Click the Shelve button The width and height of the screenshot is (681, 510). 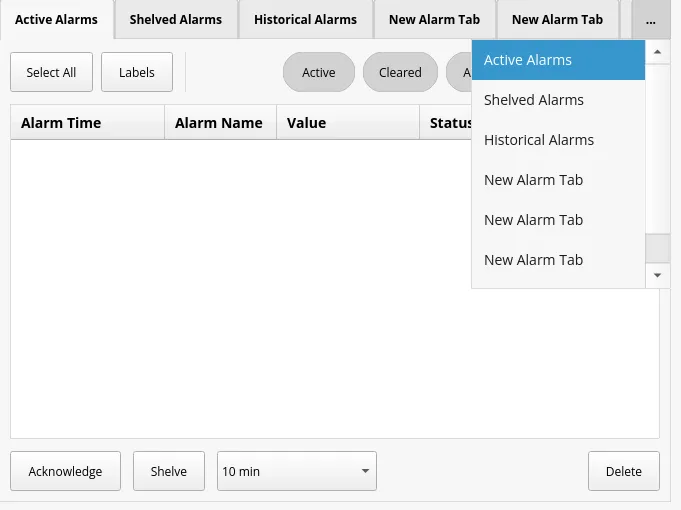pyautogui.click(x=169, y=471)
